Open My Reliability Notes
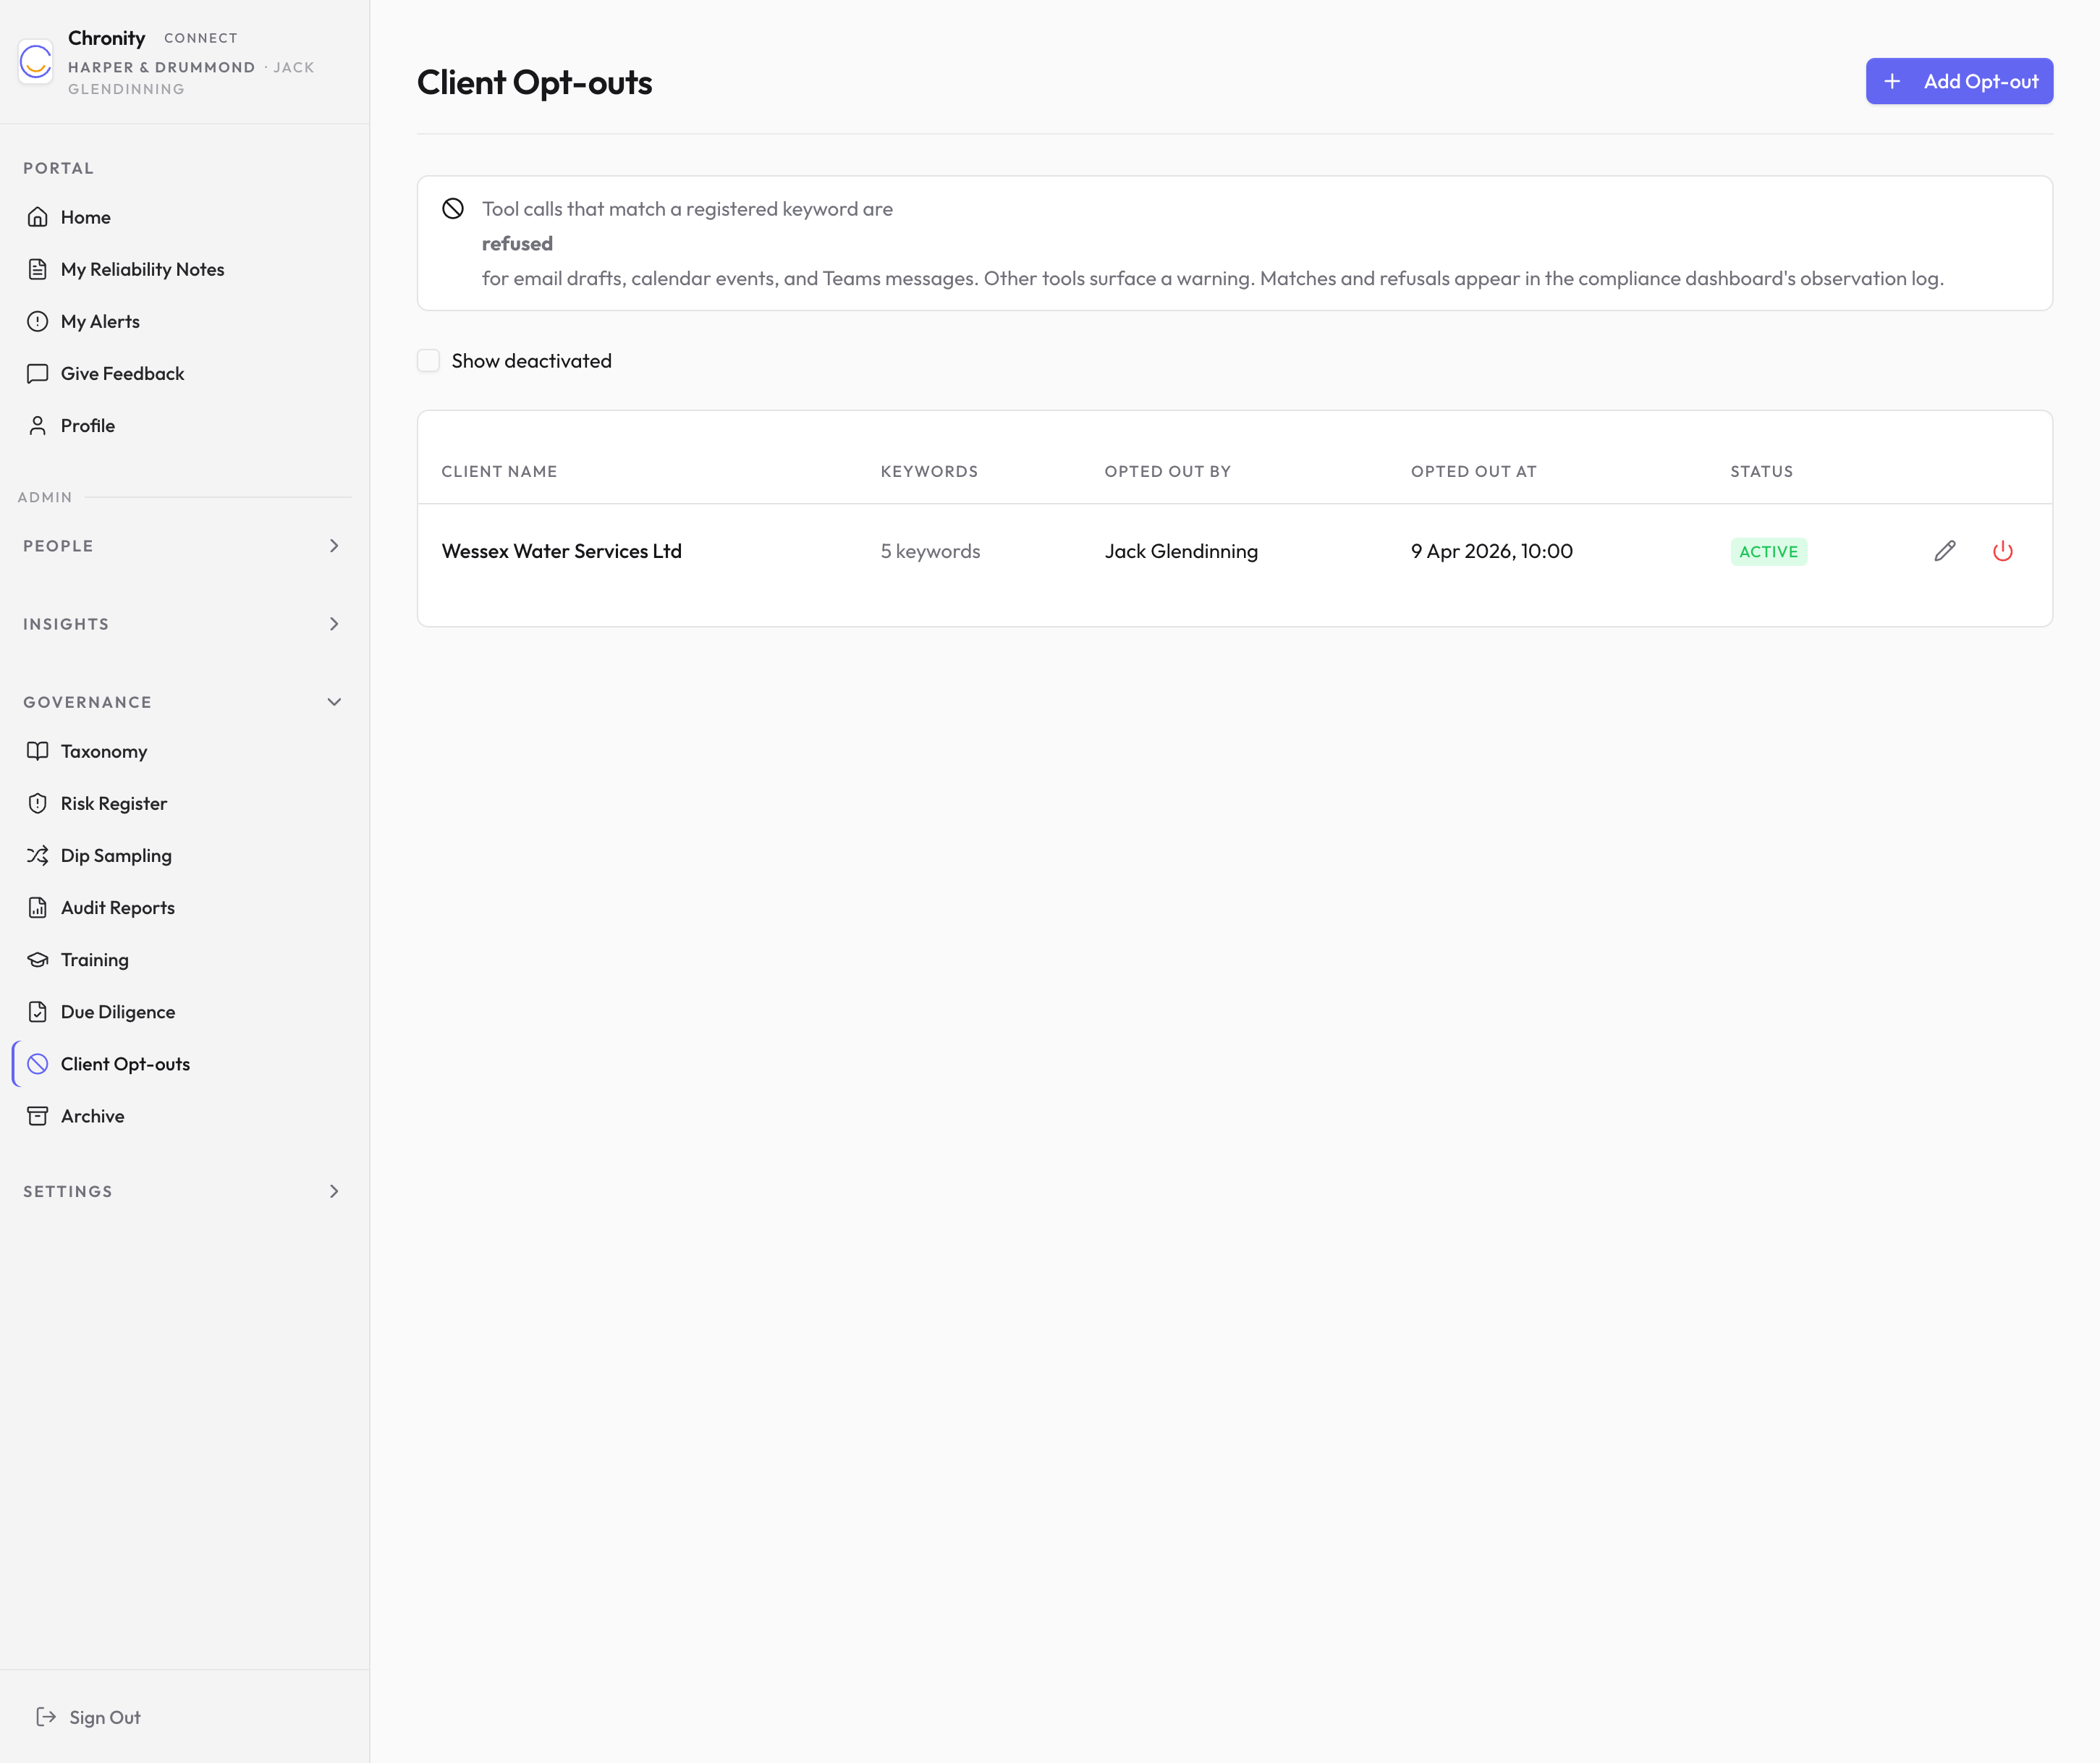Screen dimensions: 2100x1763 pyautogui.click(x=142, y=269)
